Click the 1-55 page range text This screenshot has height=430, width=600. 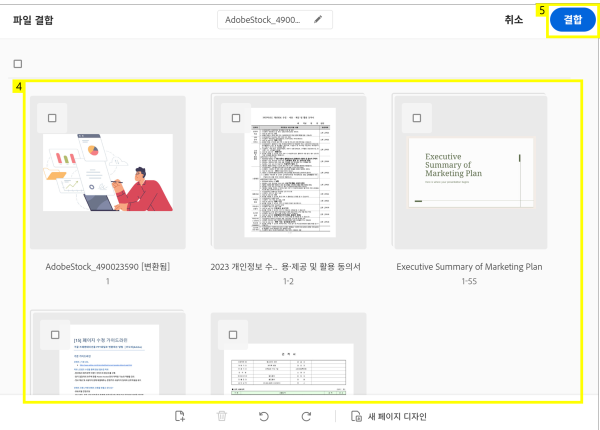click(469, 282)
